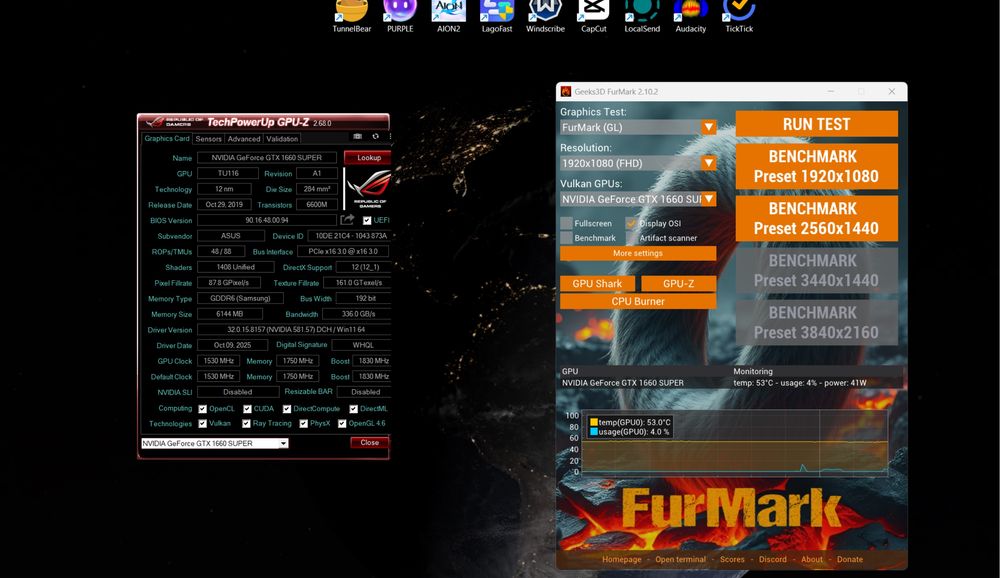
Task: Launch GPU Shark from FurMark
Action: (597, 284)
